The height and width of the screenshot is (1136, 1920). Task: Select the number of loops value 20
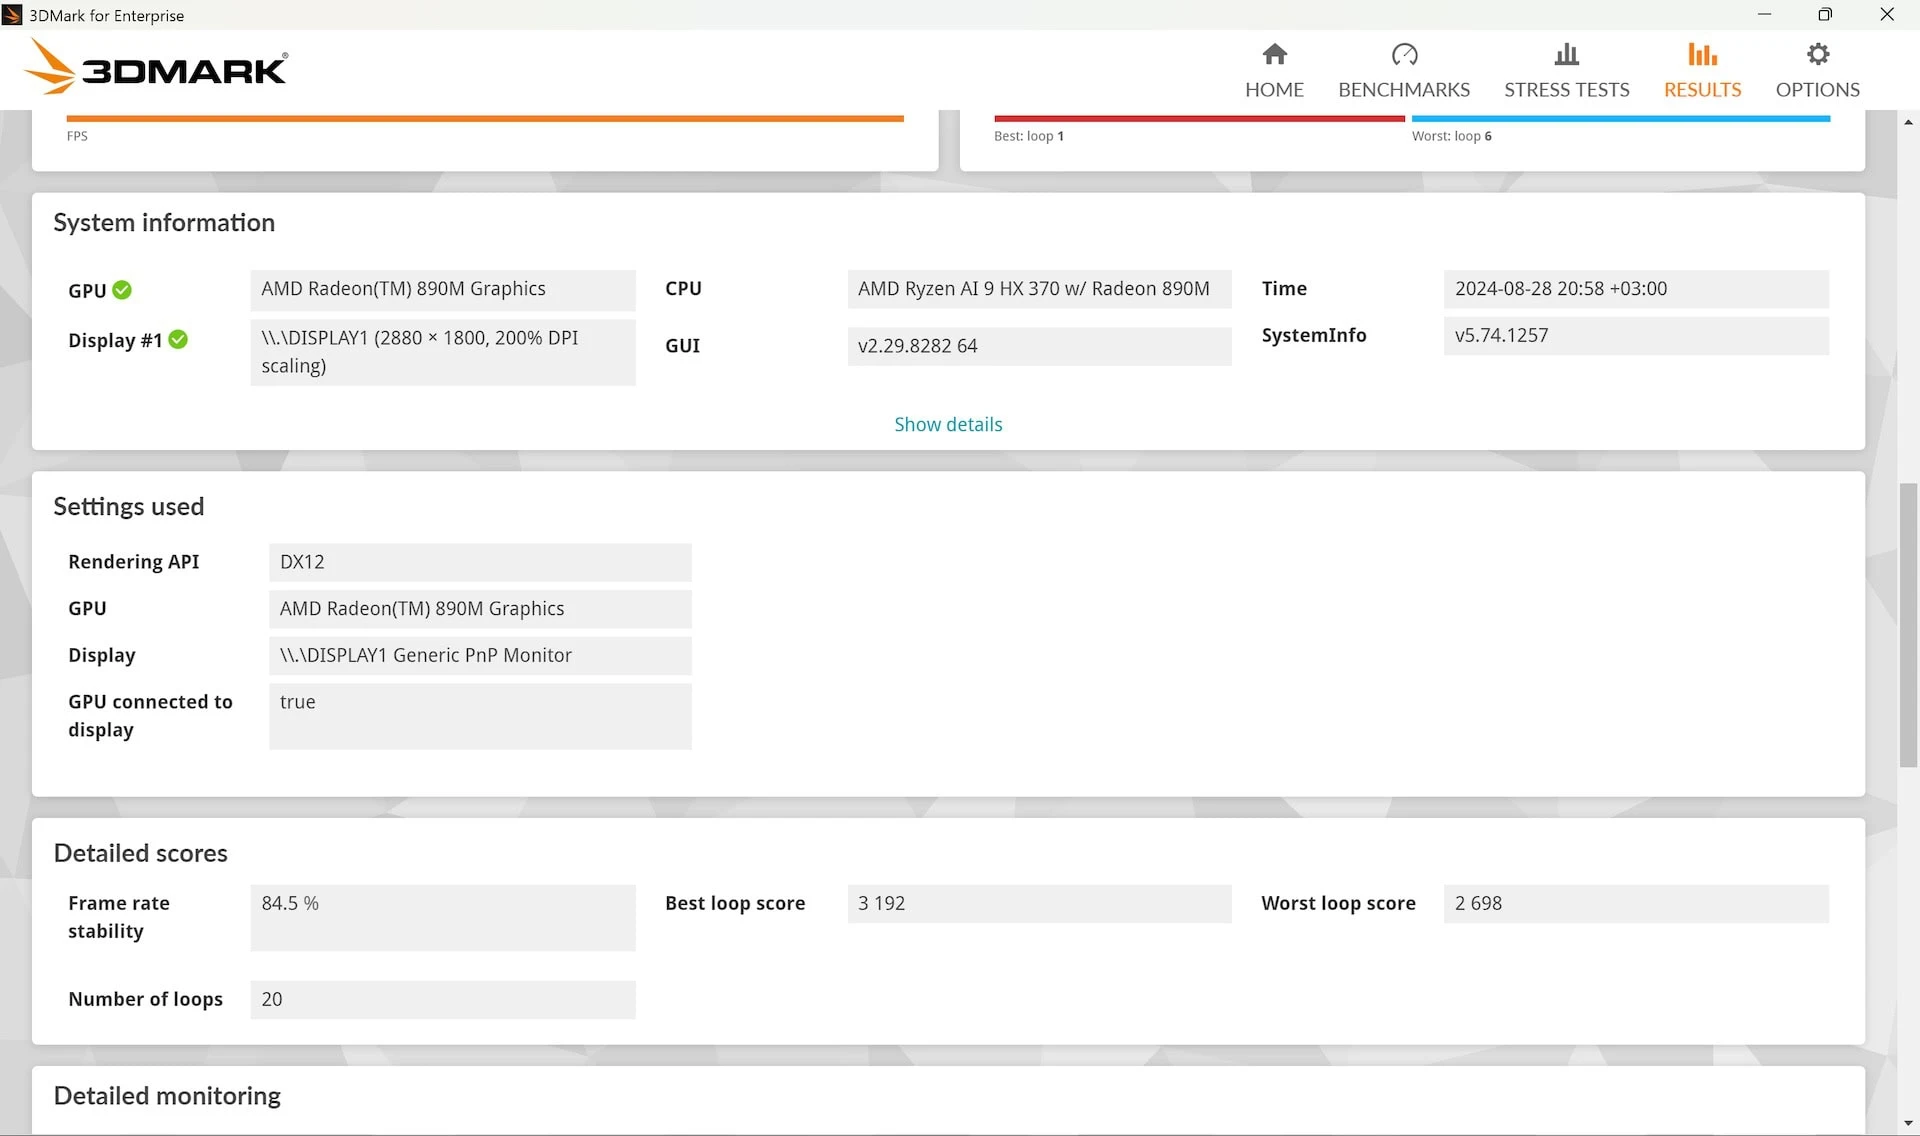(x=443, y=999)
